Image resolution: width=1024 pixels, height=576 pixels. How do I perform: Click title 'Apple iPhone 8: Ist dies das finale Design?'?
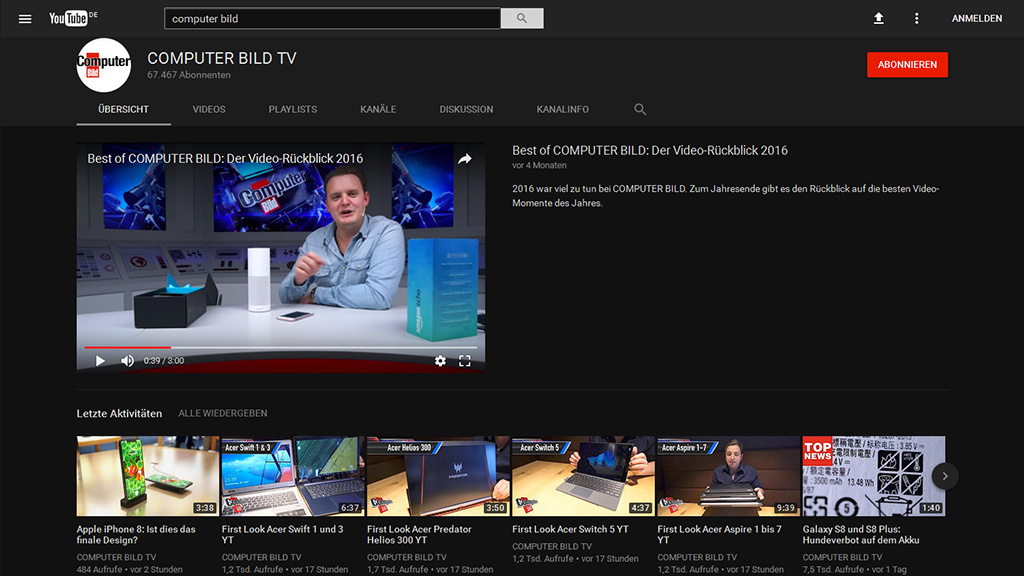(136, 534)
